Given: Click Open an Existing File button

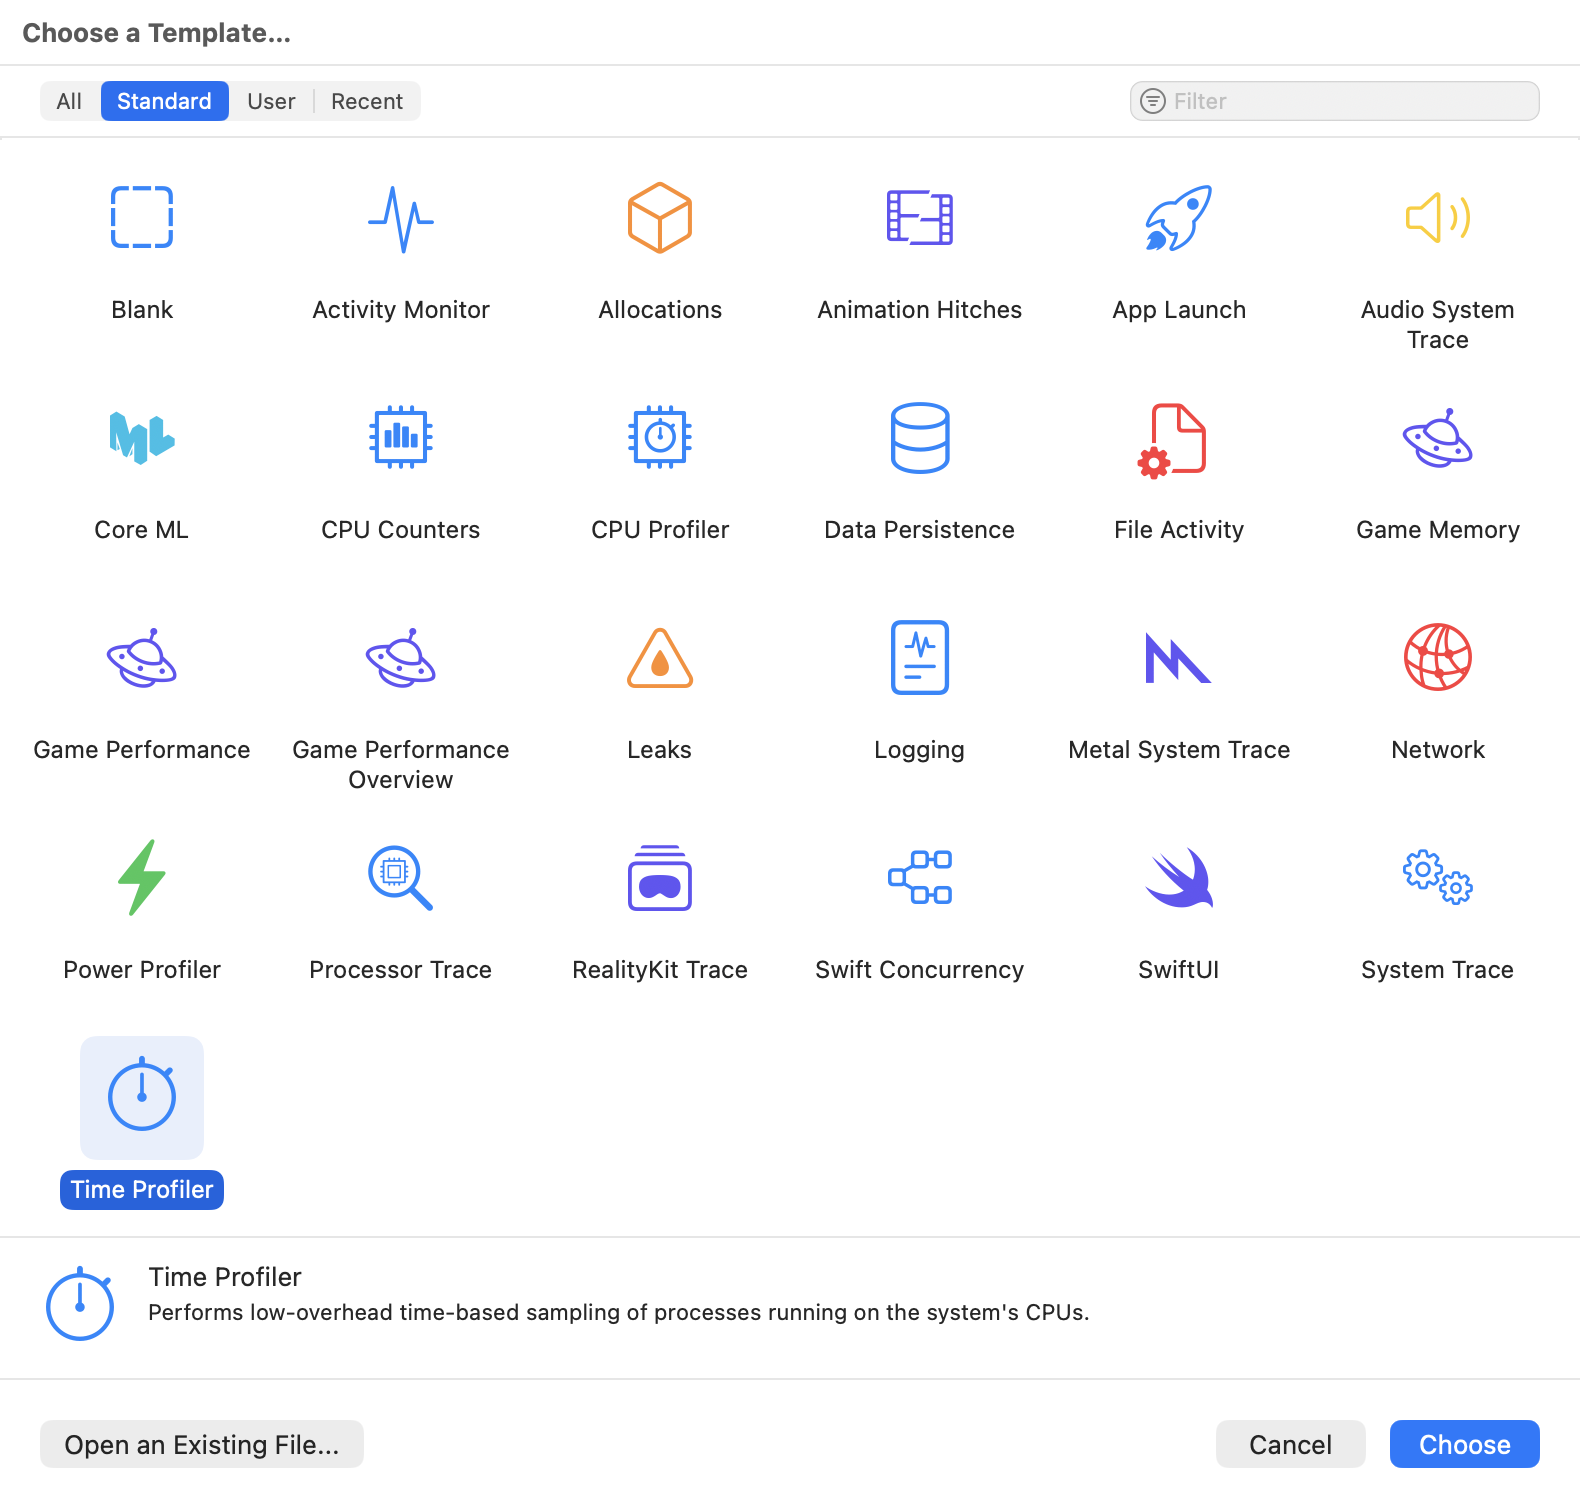Looking at the screenshot, I should [x=202, y=1444].
